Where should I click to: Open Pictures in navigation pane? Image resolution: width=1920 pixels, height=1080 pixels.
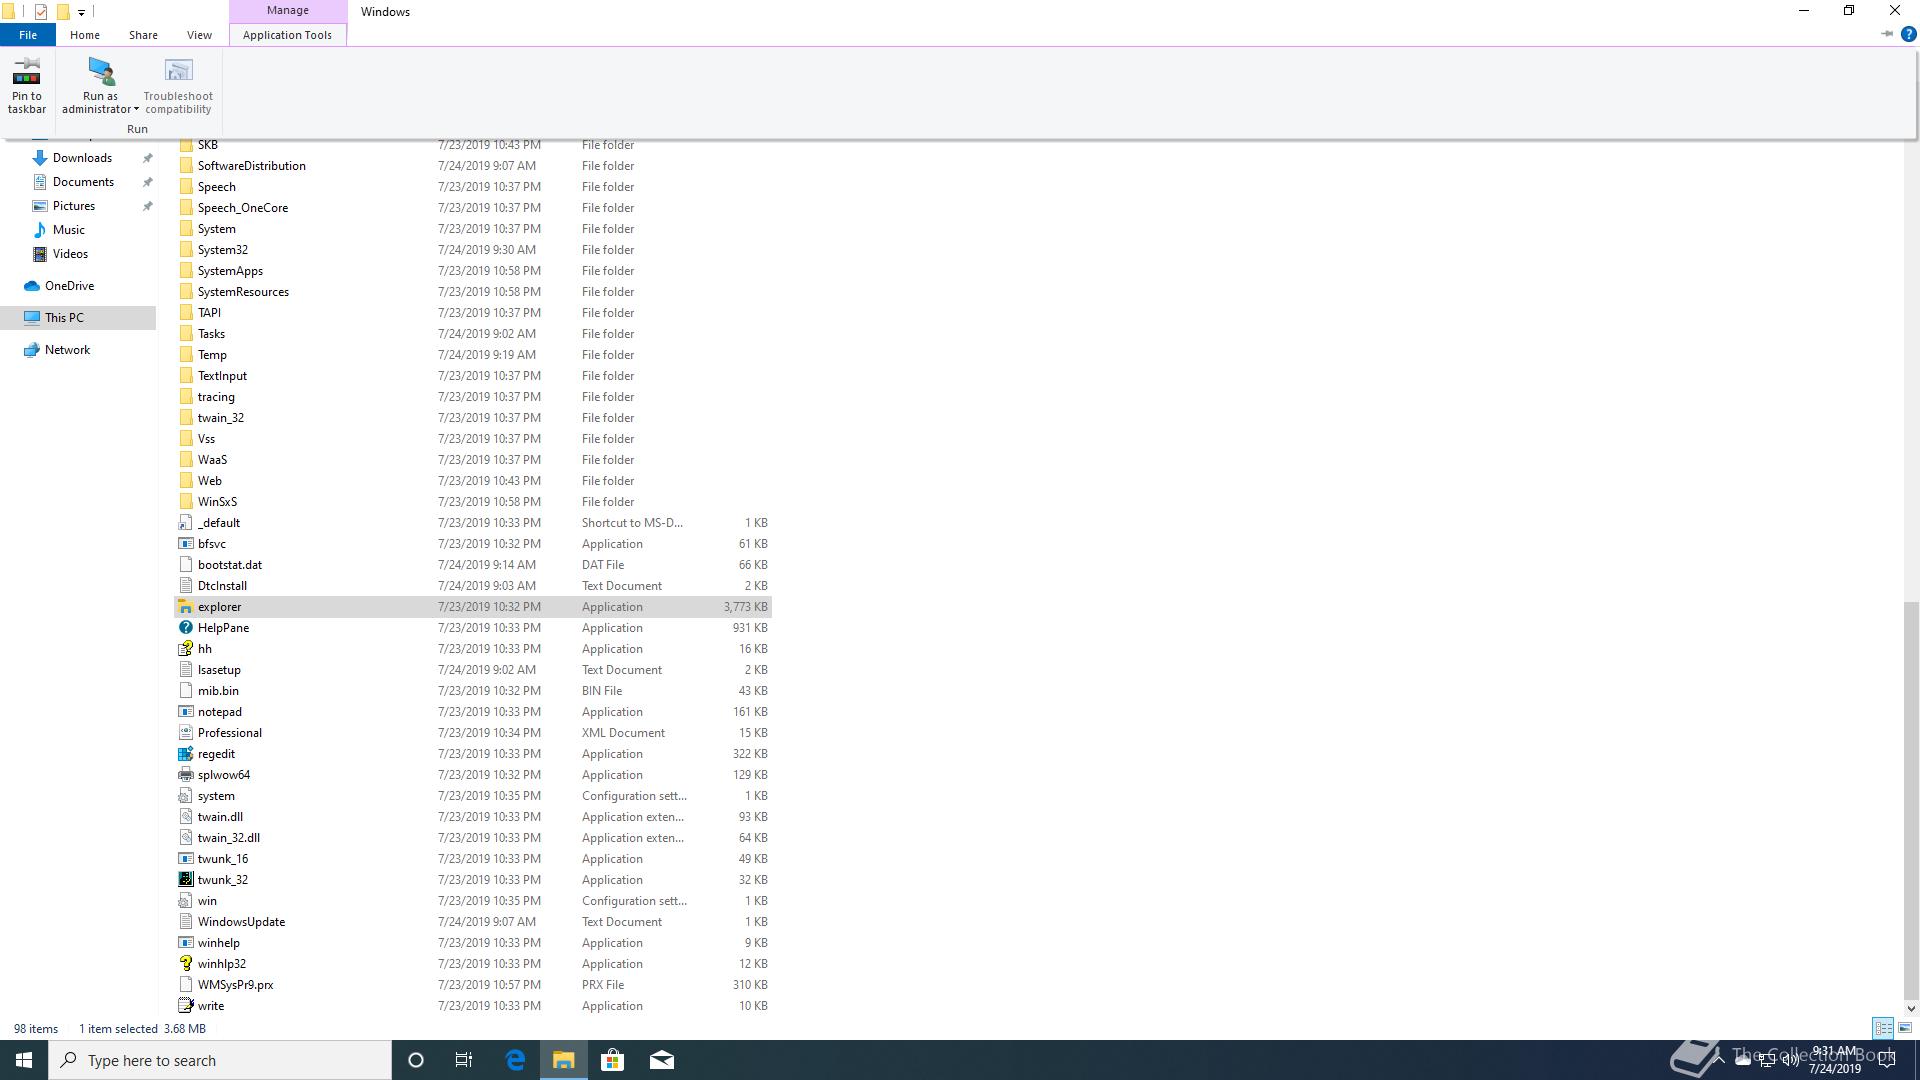(x=74, y=206)
